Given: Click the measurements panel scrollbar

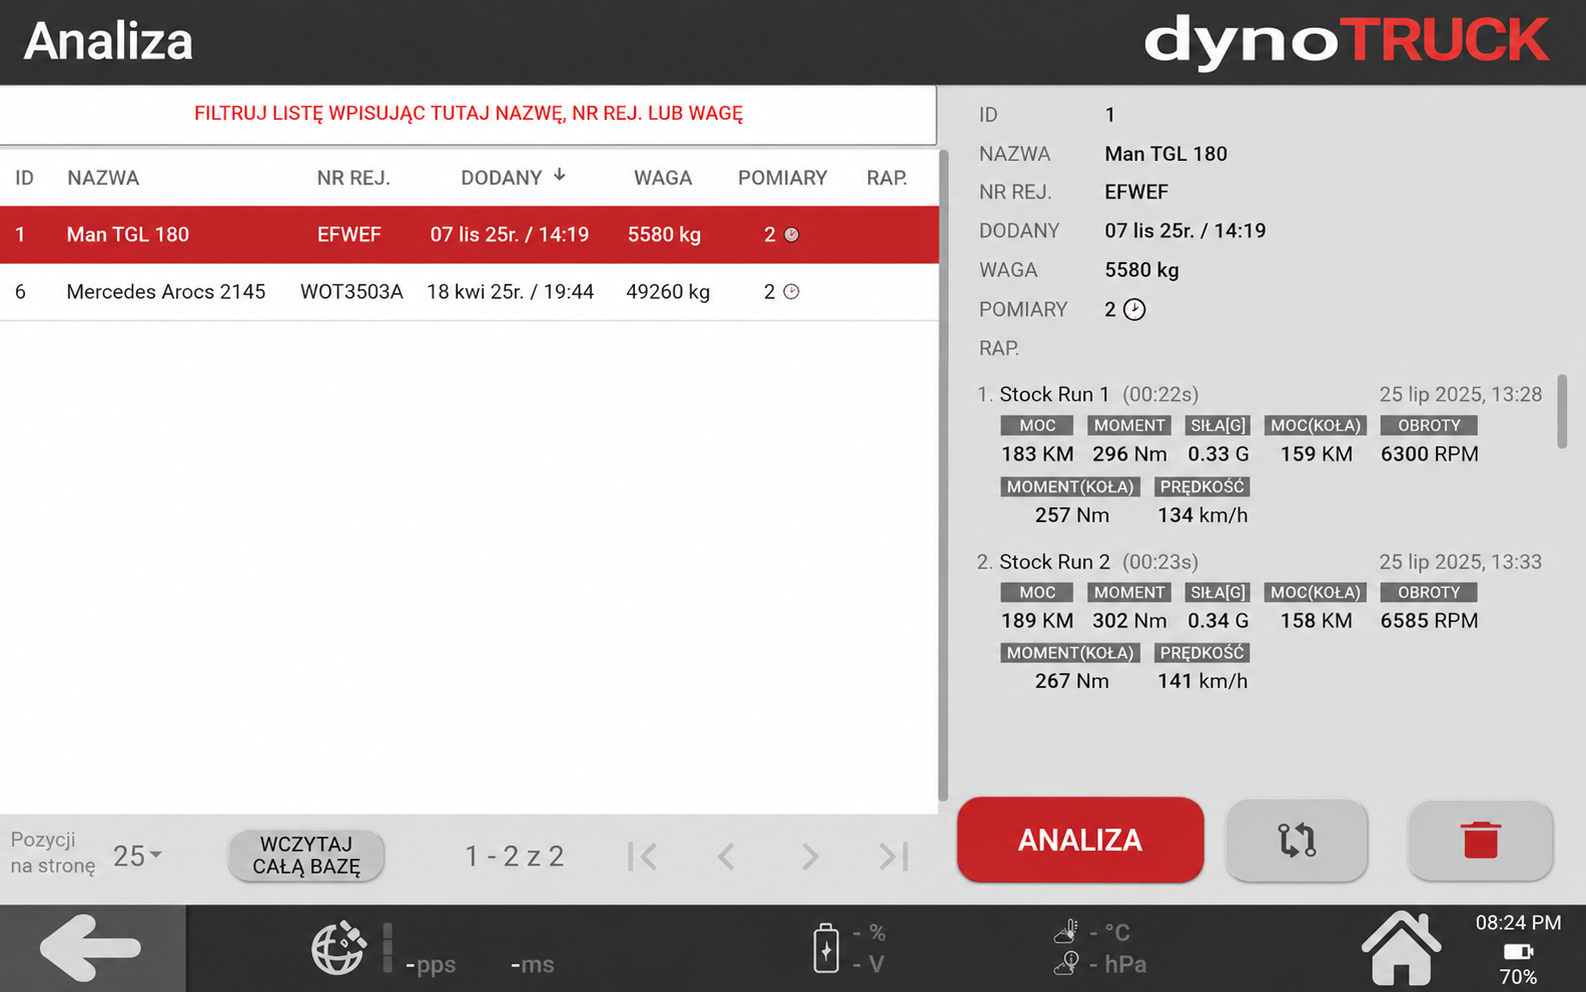Looking at the screenshot, I should (x=1562, y=412).
